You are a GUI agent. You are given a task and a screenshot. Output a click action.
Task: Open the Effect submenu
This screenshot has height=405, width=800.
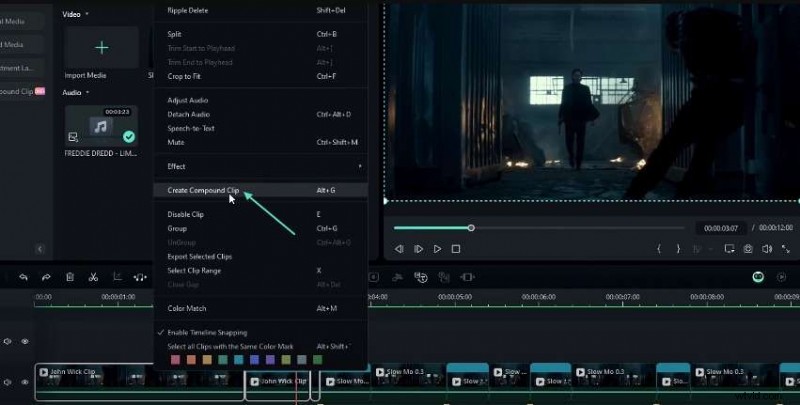[261, 166]
